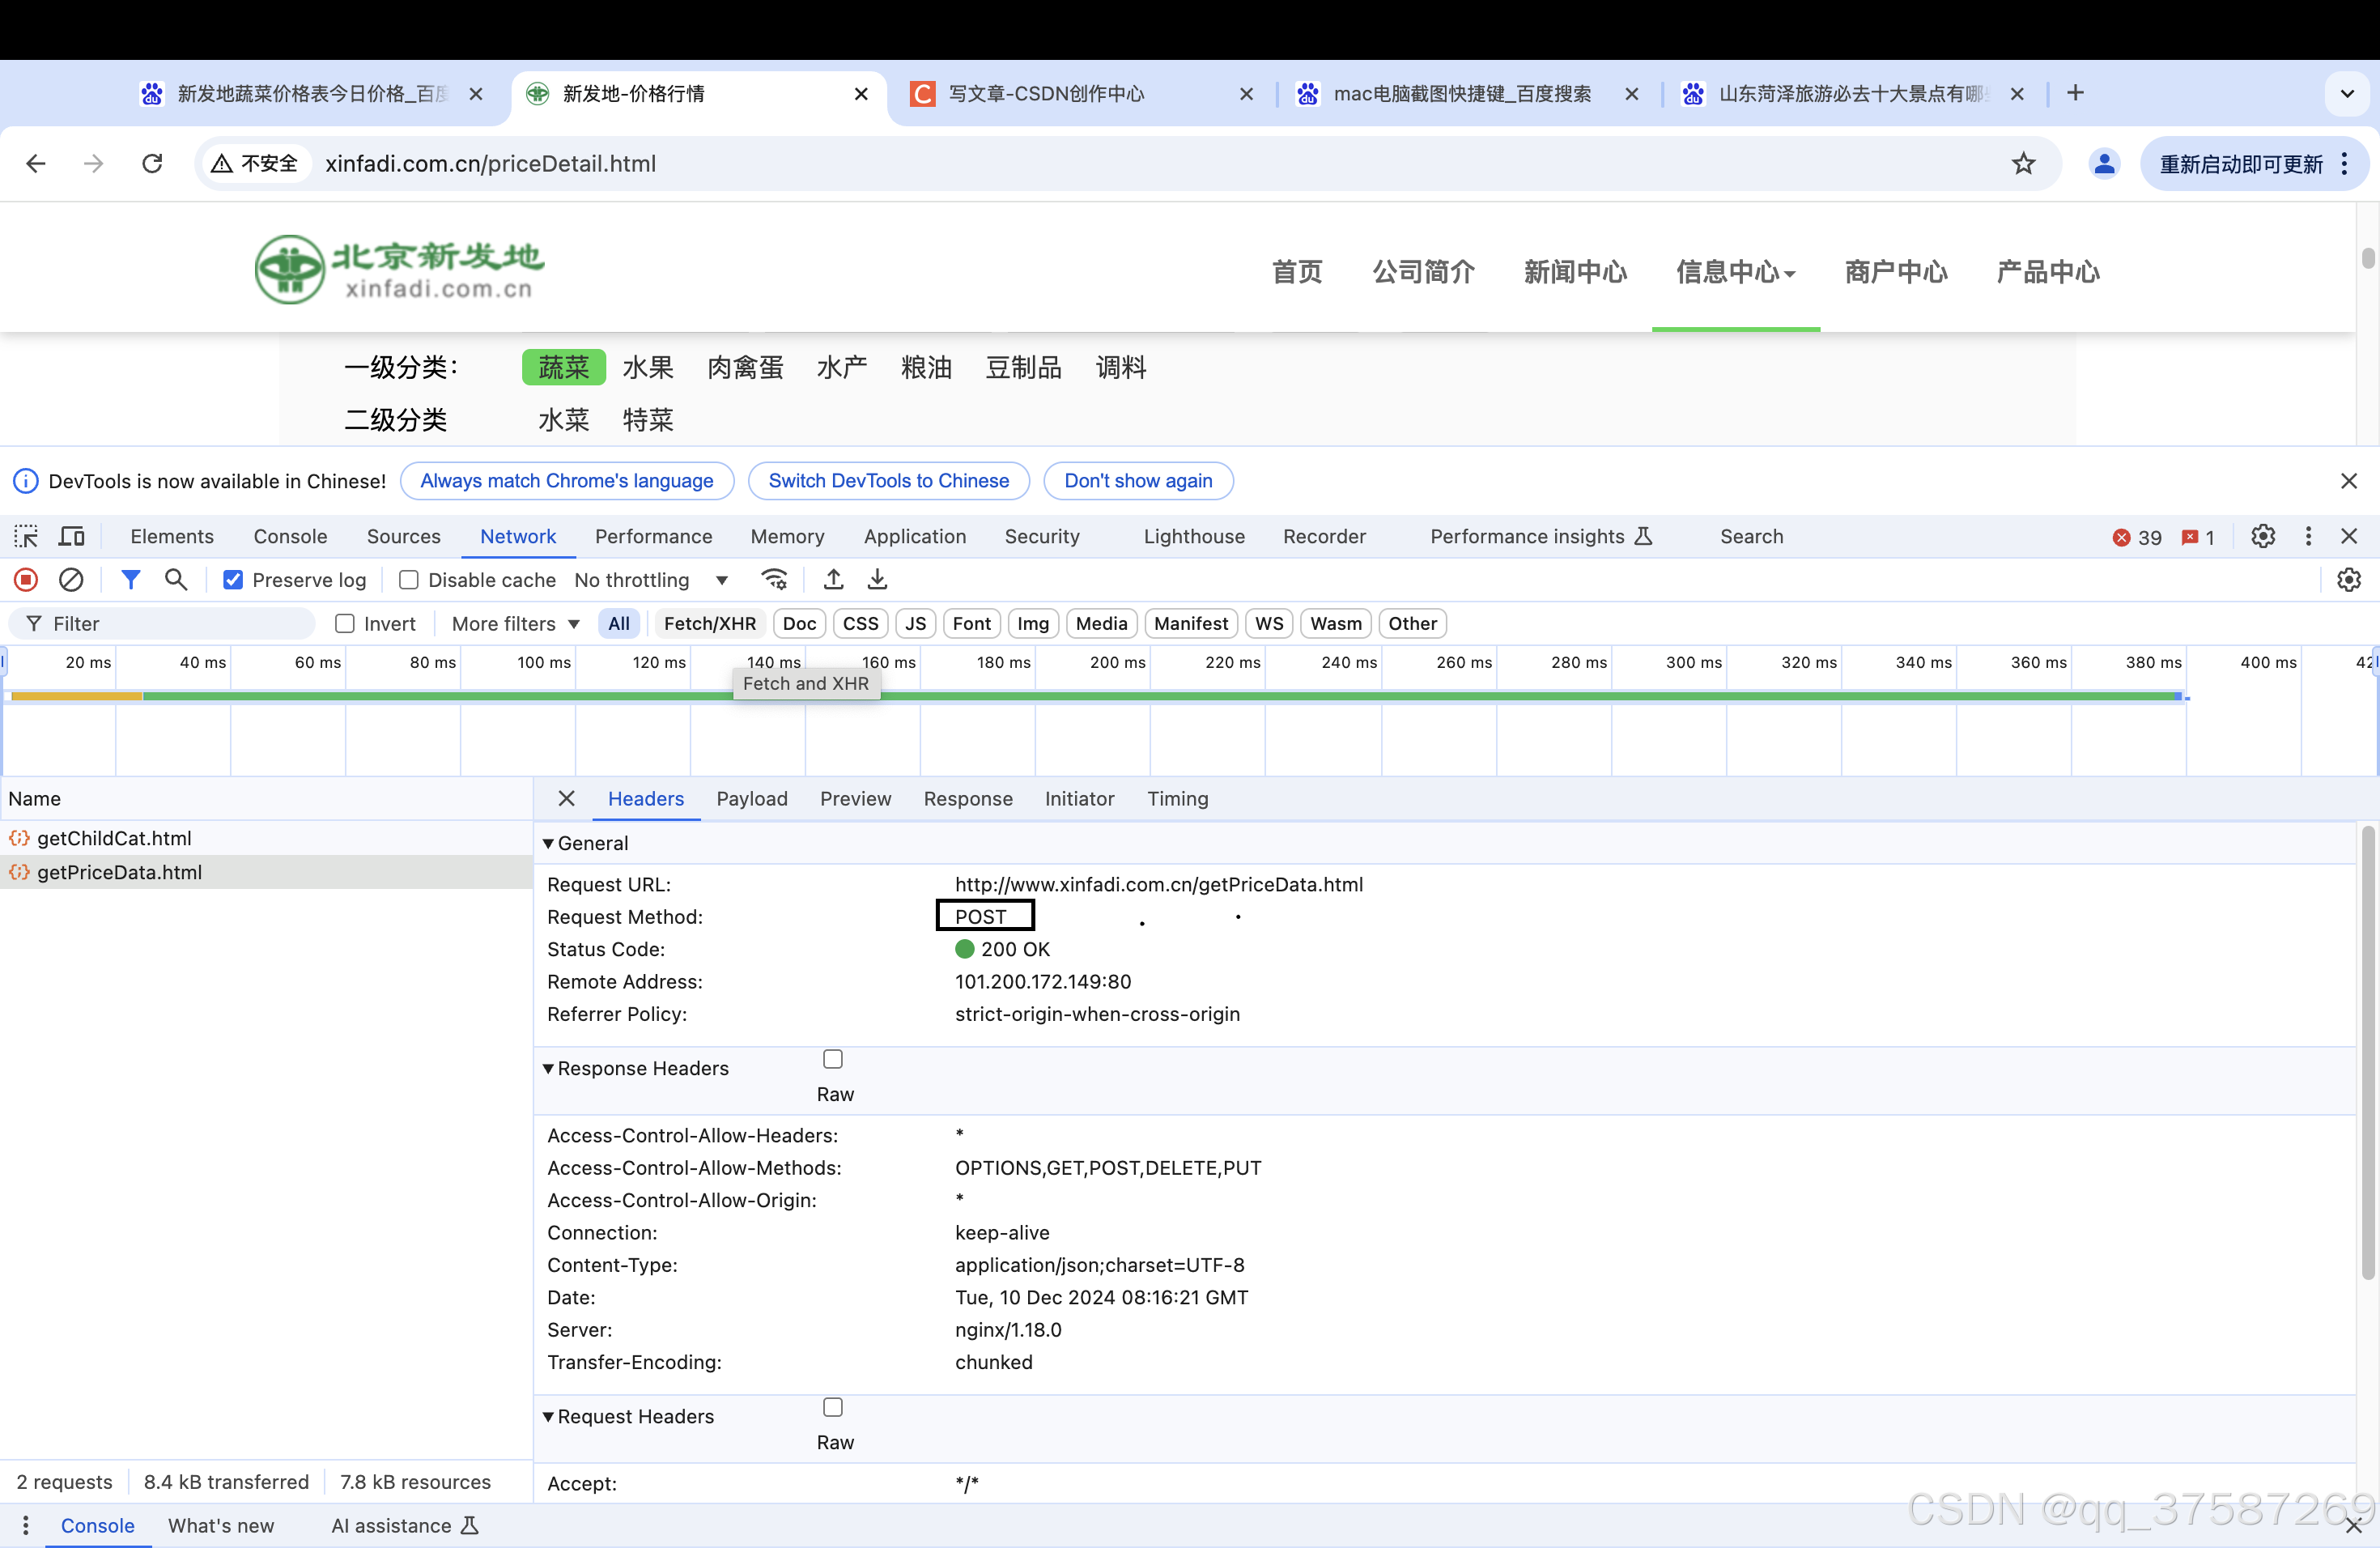Select the Fetch/XHR filter button
This screenshot has height=1548, width=2380.
click(x=709, y=623)
